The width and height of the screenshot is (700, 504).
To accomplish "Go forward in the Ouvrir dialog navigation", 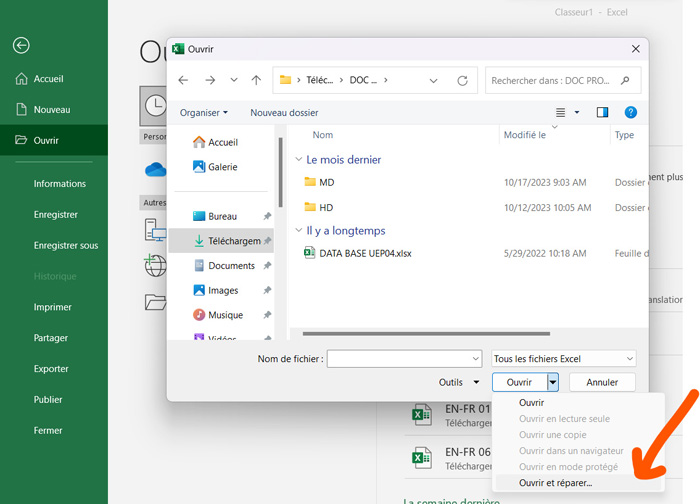I will (x=210, y=80).
